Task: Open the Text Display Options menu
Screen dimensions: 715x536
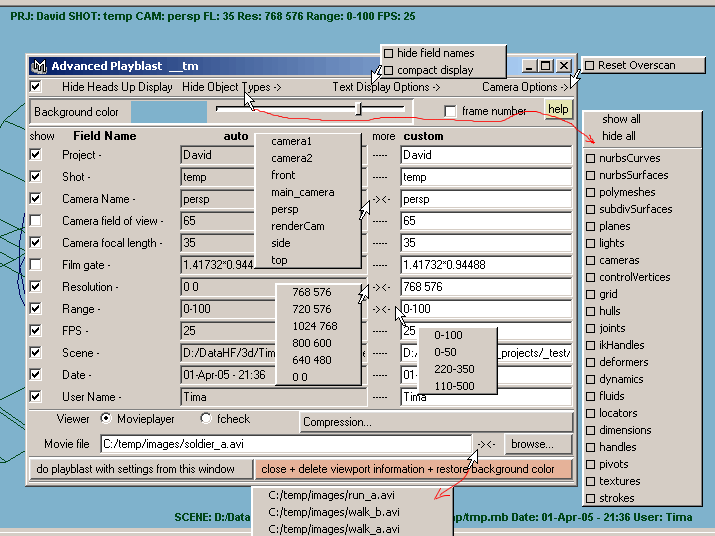Action: pos(386,87)
